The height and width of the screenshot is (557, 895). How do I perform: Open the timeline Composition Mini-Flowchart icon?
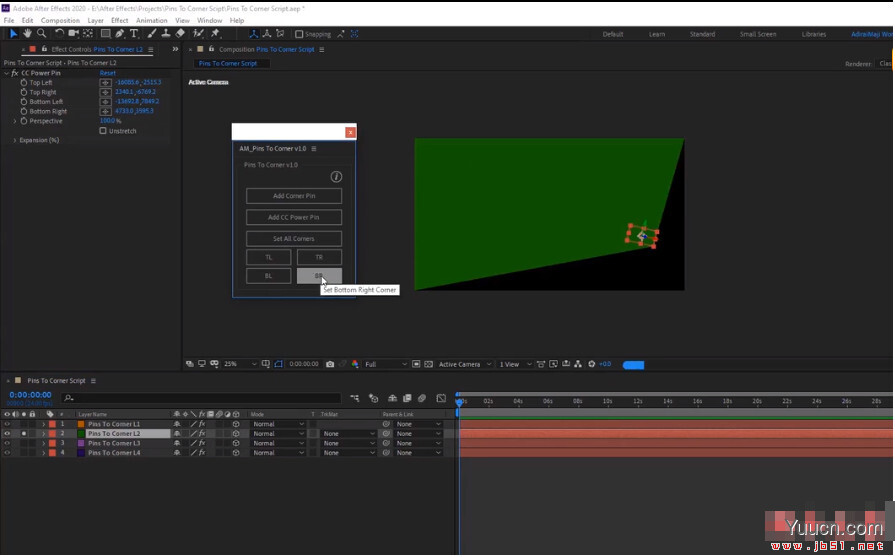point(354,398)
